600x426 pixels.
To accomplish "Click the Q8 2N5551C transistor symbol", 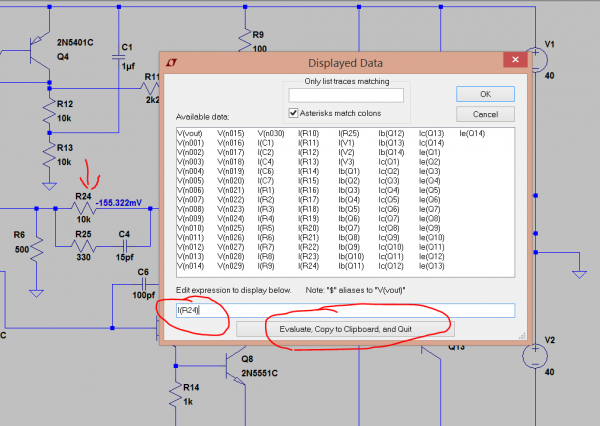I will tap(235, 366).
